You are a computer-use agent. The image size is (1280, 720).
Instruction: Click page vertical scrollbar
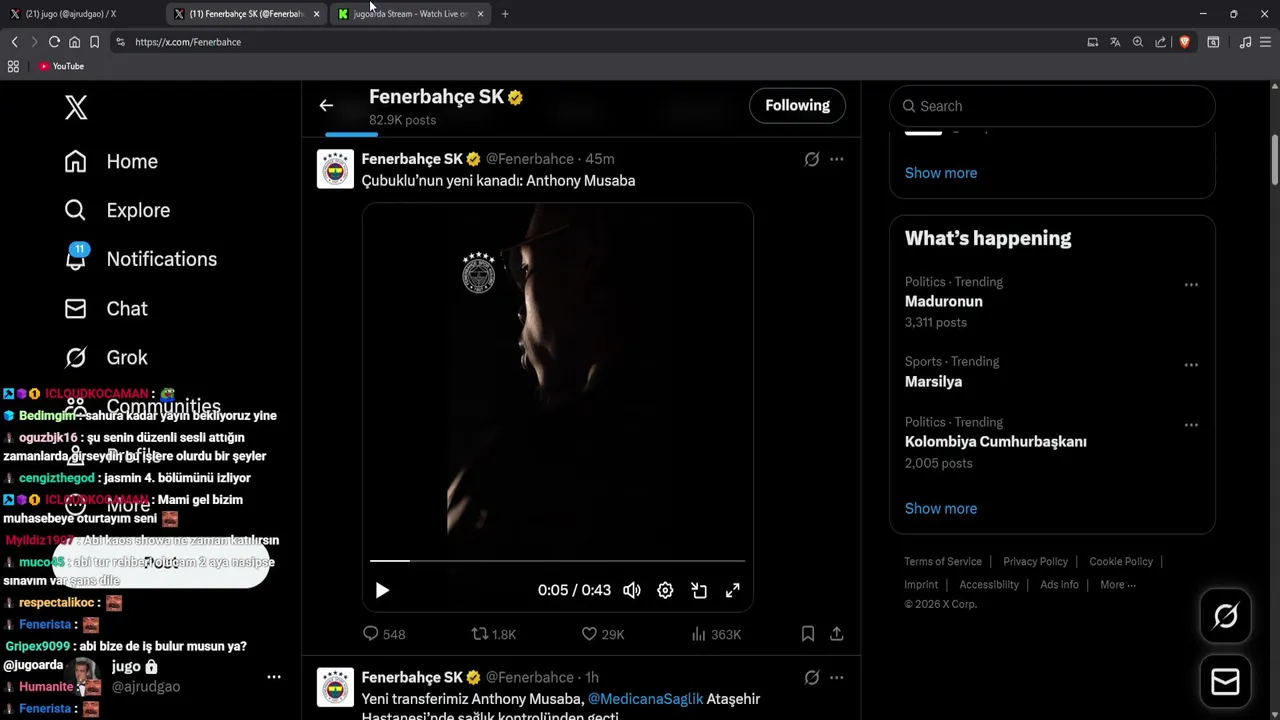tap(1275, 160)
